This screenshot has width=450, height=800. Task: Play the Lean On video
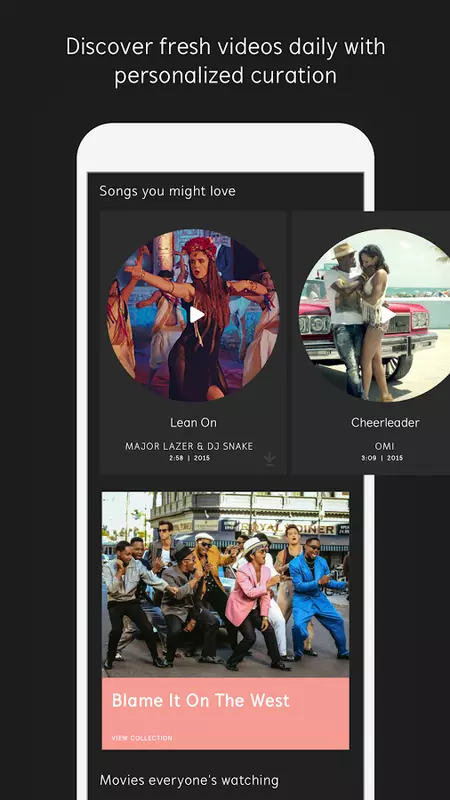(x=197, y=315)
